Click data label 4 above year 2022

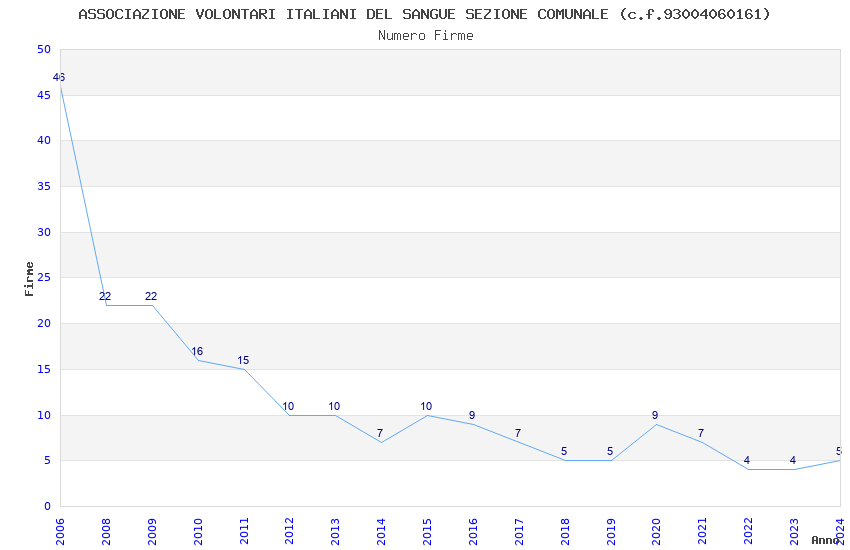click(747, 461)
